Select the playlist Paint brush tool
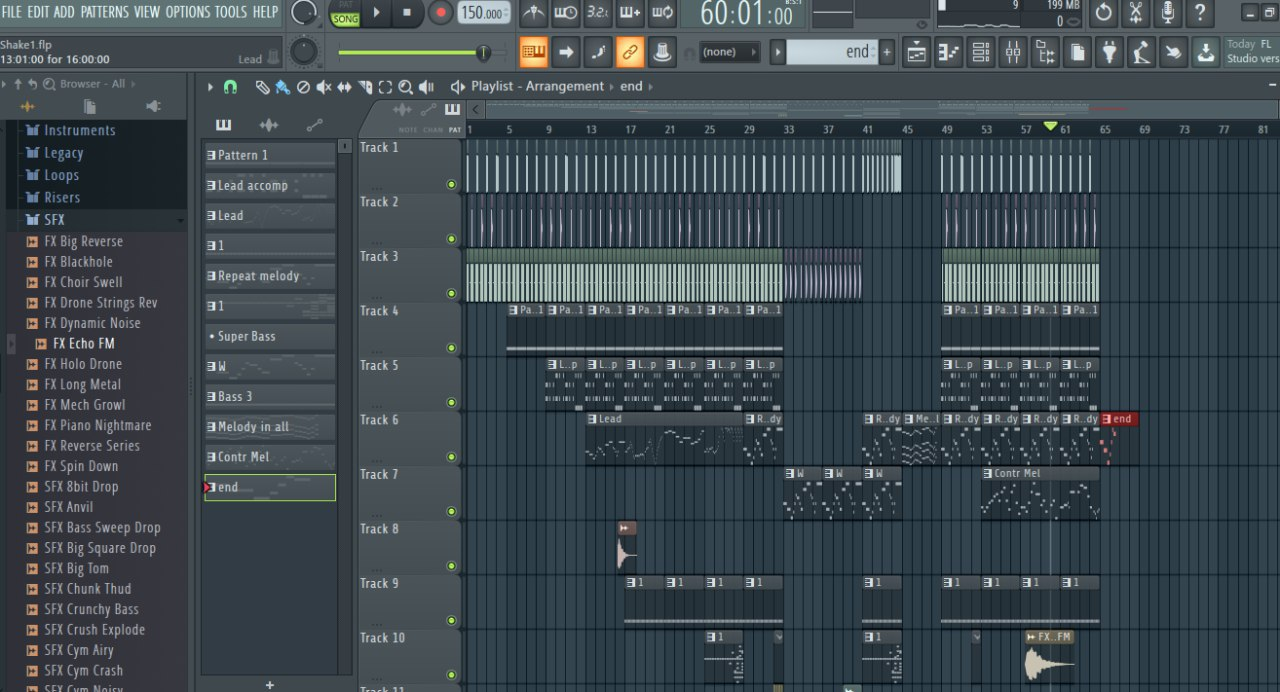This screenshot has height=692, width=1280. tap(283, 87)
